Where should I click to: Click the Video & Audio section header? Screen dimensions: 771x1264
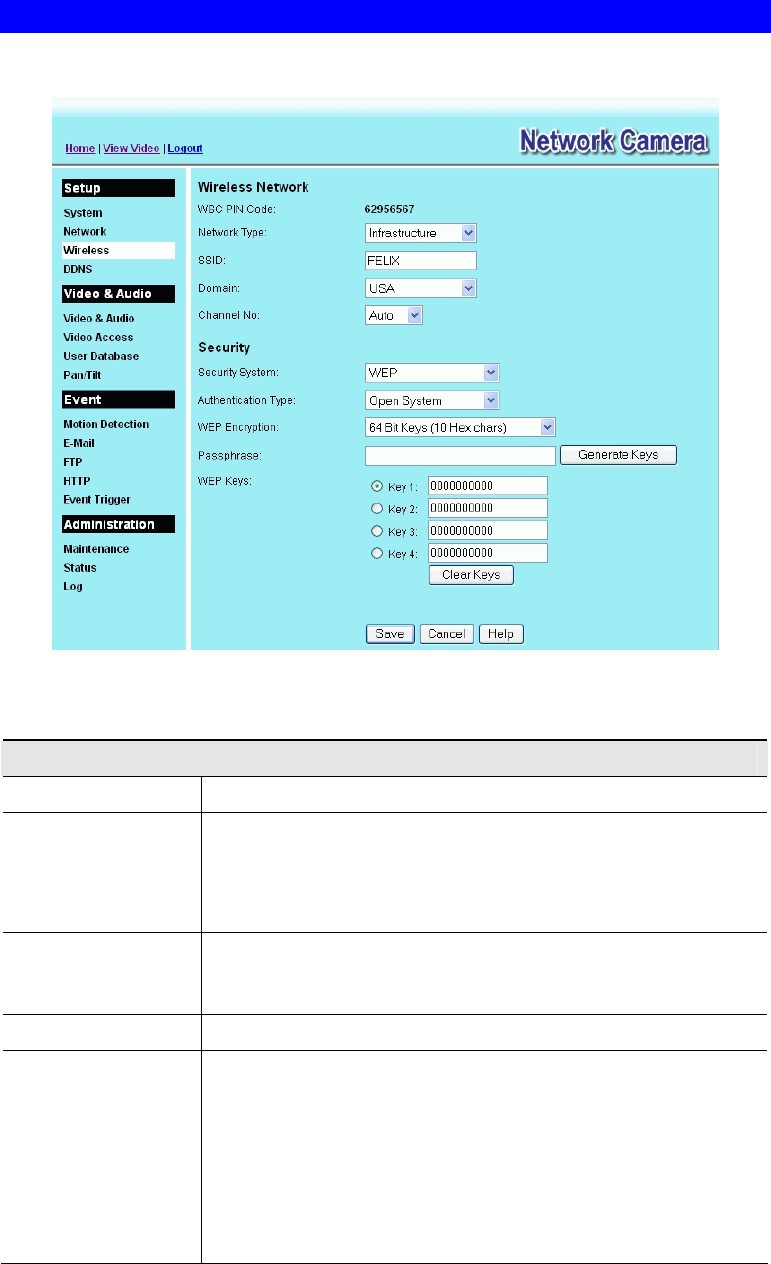pyautogui.click(x=118, y=294)
